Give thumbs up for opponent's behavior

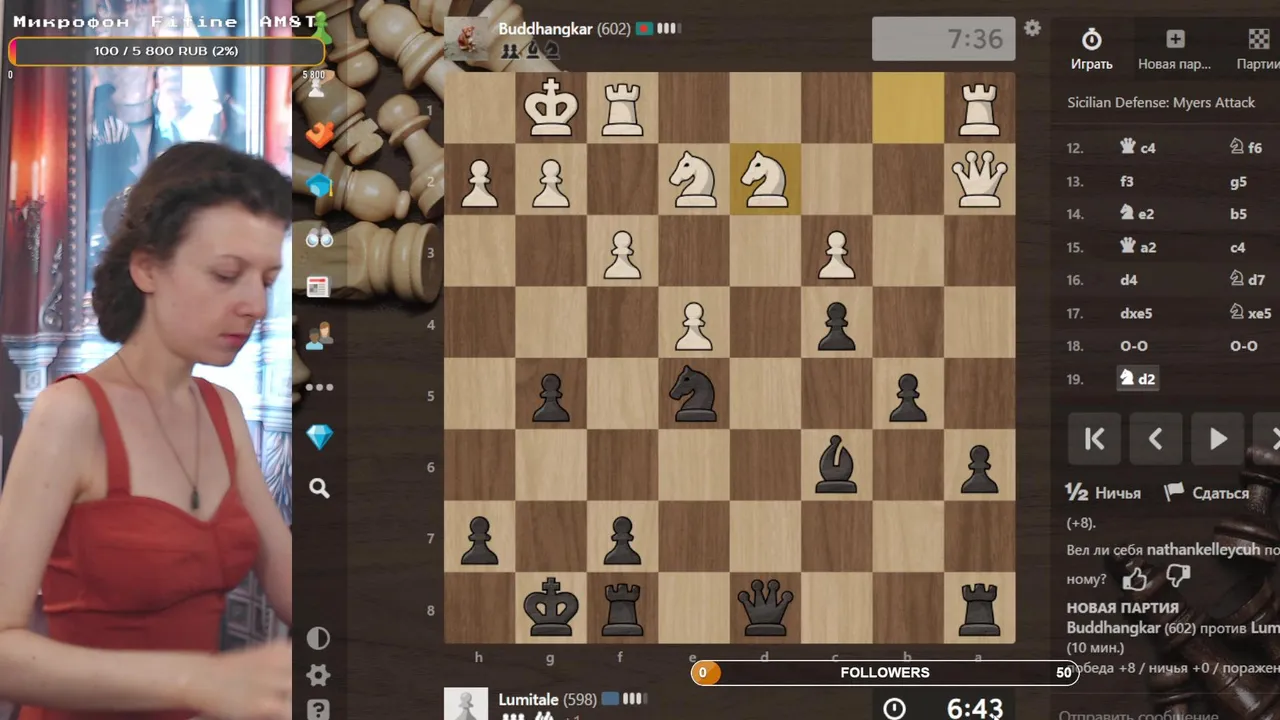[x=1135, y=578]
